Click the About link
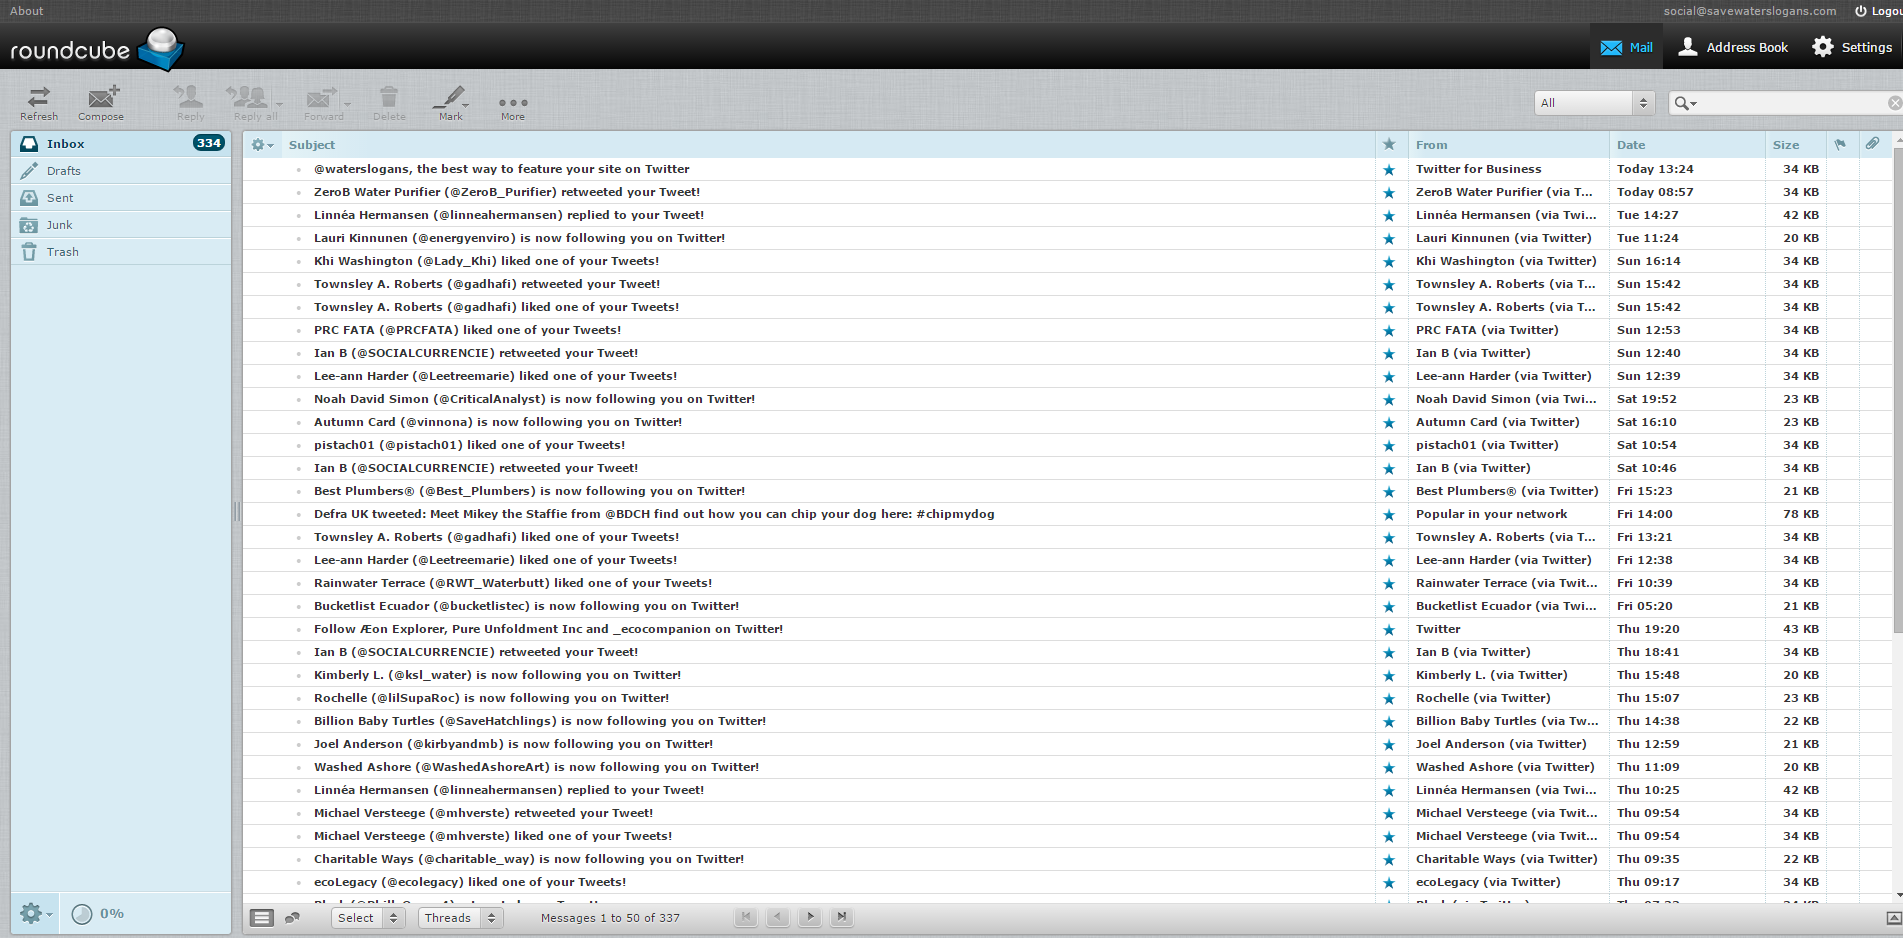 point(27,11)
